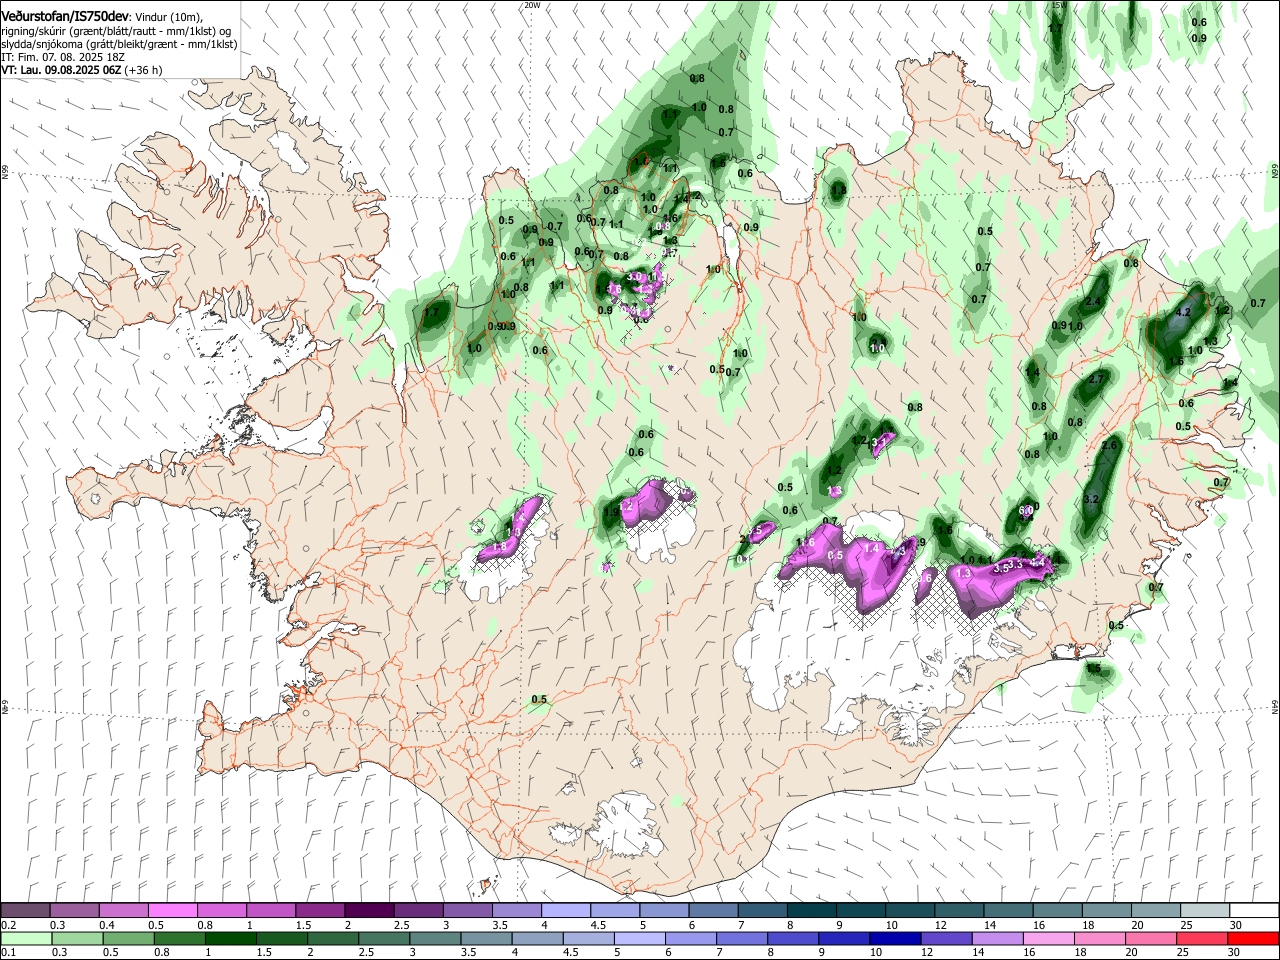Select the dusky mauve swatch between 0.2 and 0.3

(25, 910)
